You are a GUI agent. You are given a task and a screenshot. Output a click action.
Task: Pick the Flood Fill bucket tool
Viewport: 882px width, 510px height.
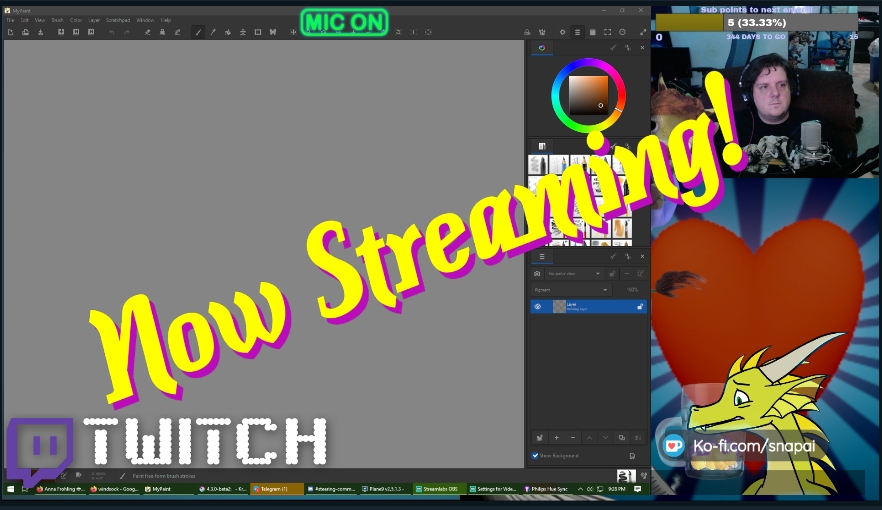[x=228, y=32]
